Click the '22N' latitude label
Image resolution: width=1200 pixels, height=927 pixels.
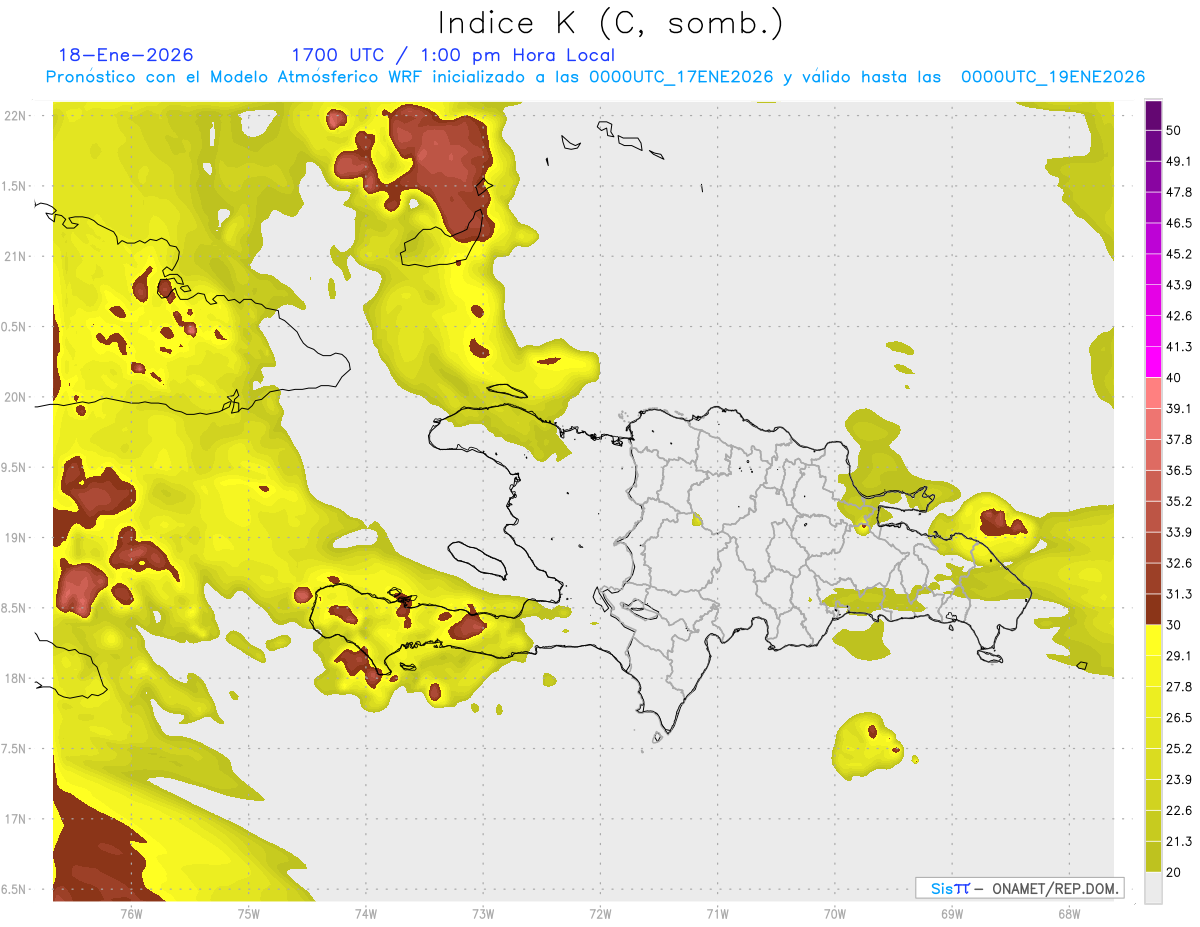click(x=17, y=116)
